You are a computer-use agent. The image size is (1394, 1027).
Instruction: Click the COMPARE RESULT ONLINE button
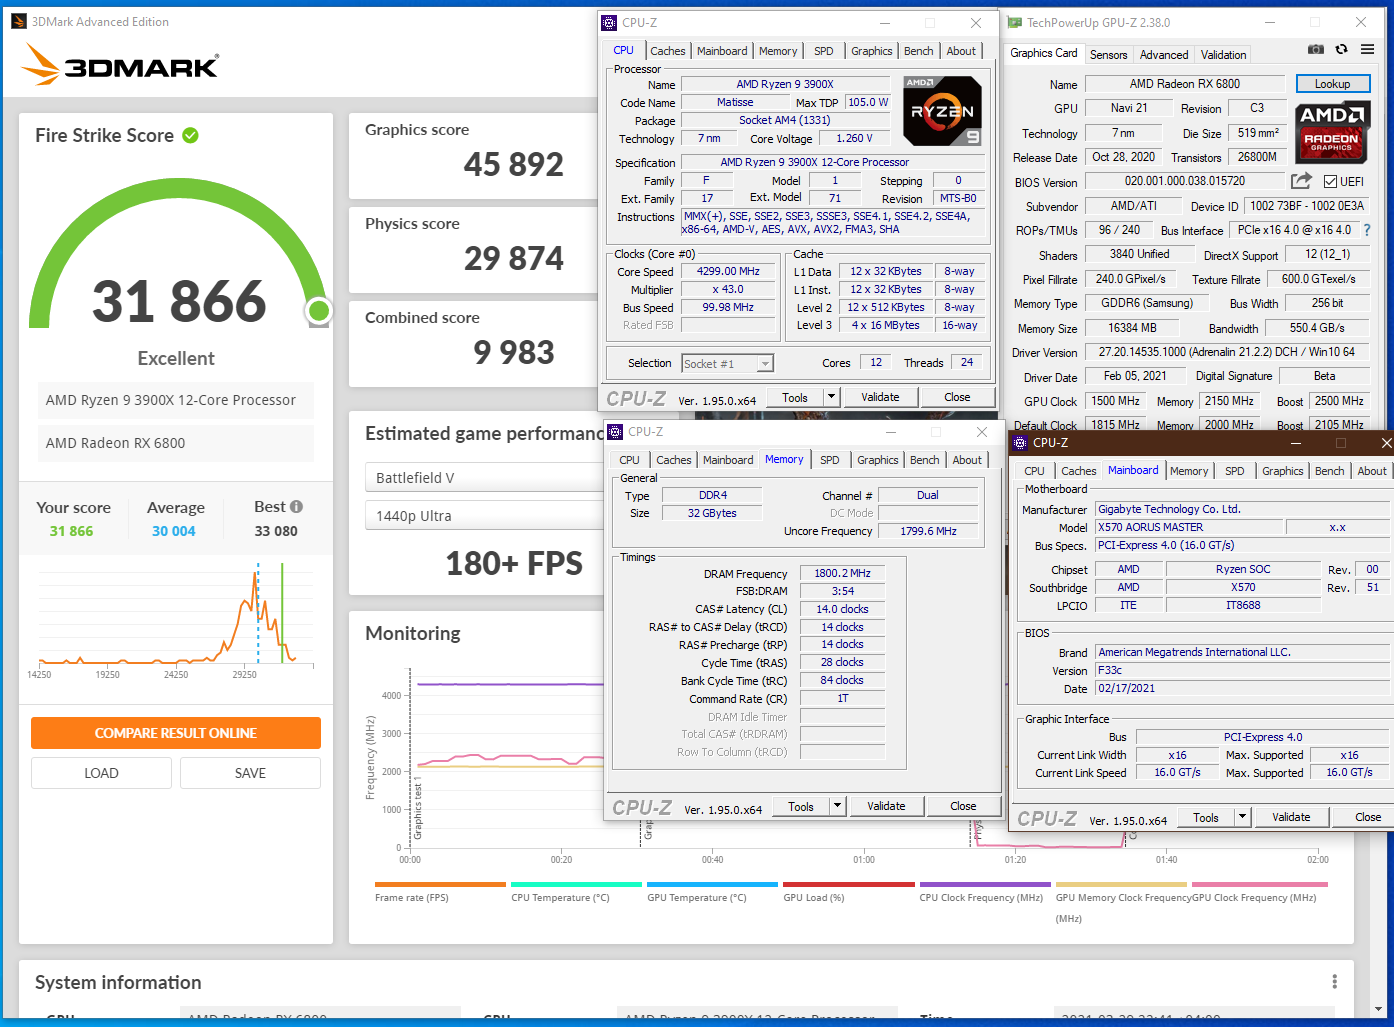pyautogui.click(x=176, y=733)
